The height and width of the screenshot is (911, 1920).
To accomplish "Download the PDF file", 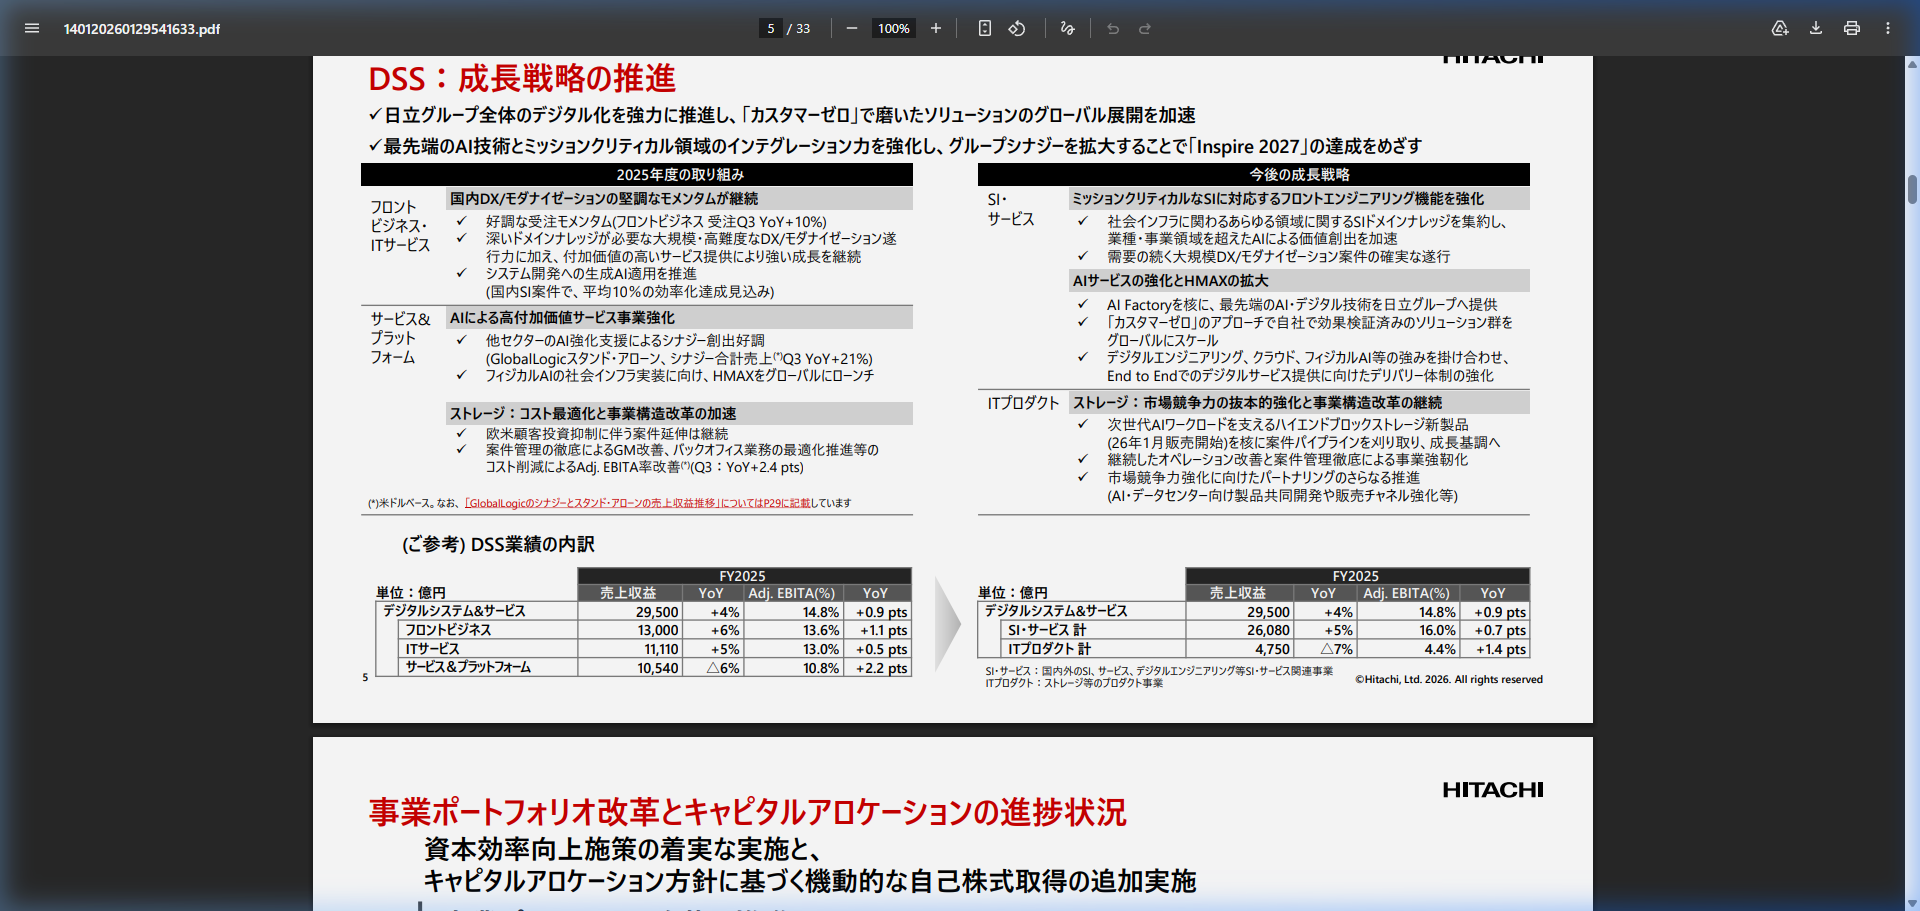I will (x=1813, y=28).
